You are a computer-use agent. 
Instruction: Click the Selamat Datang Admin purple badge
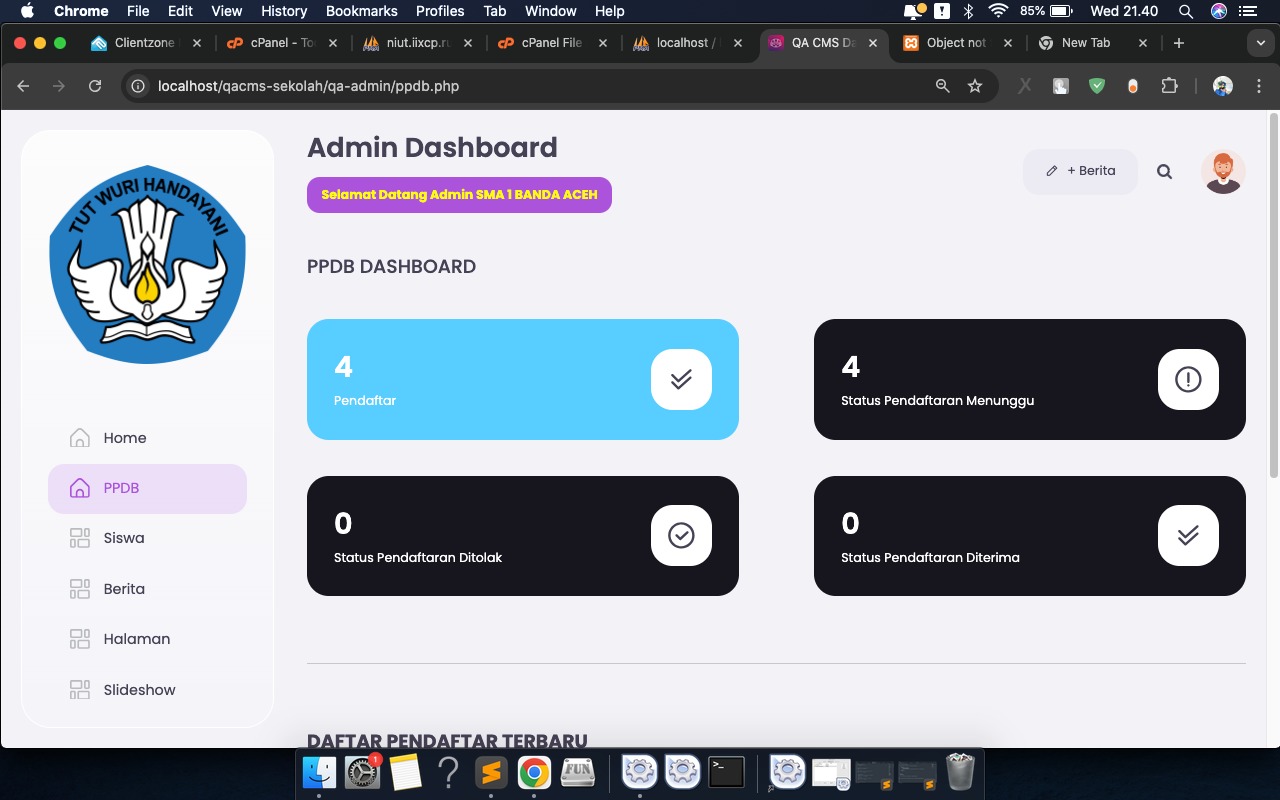coord(459,195)
